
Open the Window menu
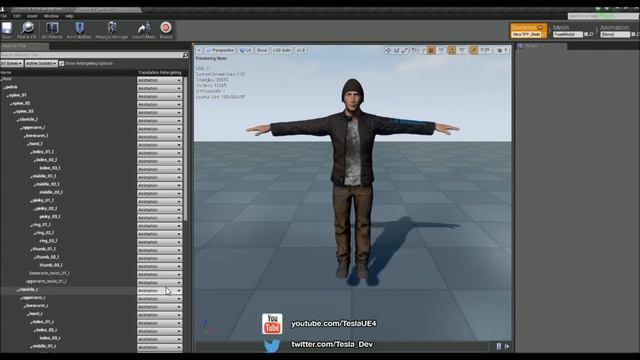point(51,16)
